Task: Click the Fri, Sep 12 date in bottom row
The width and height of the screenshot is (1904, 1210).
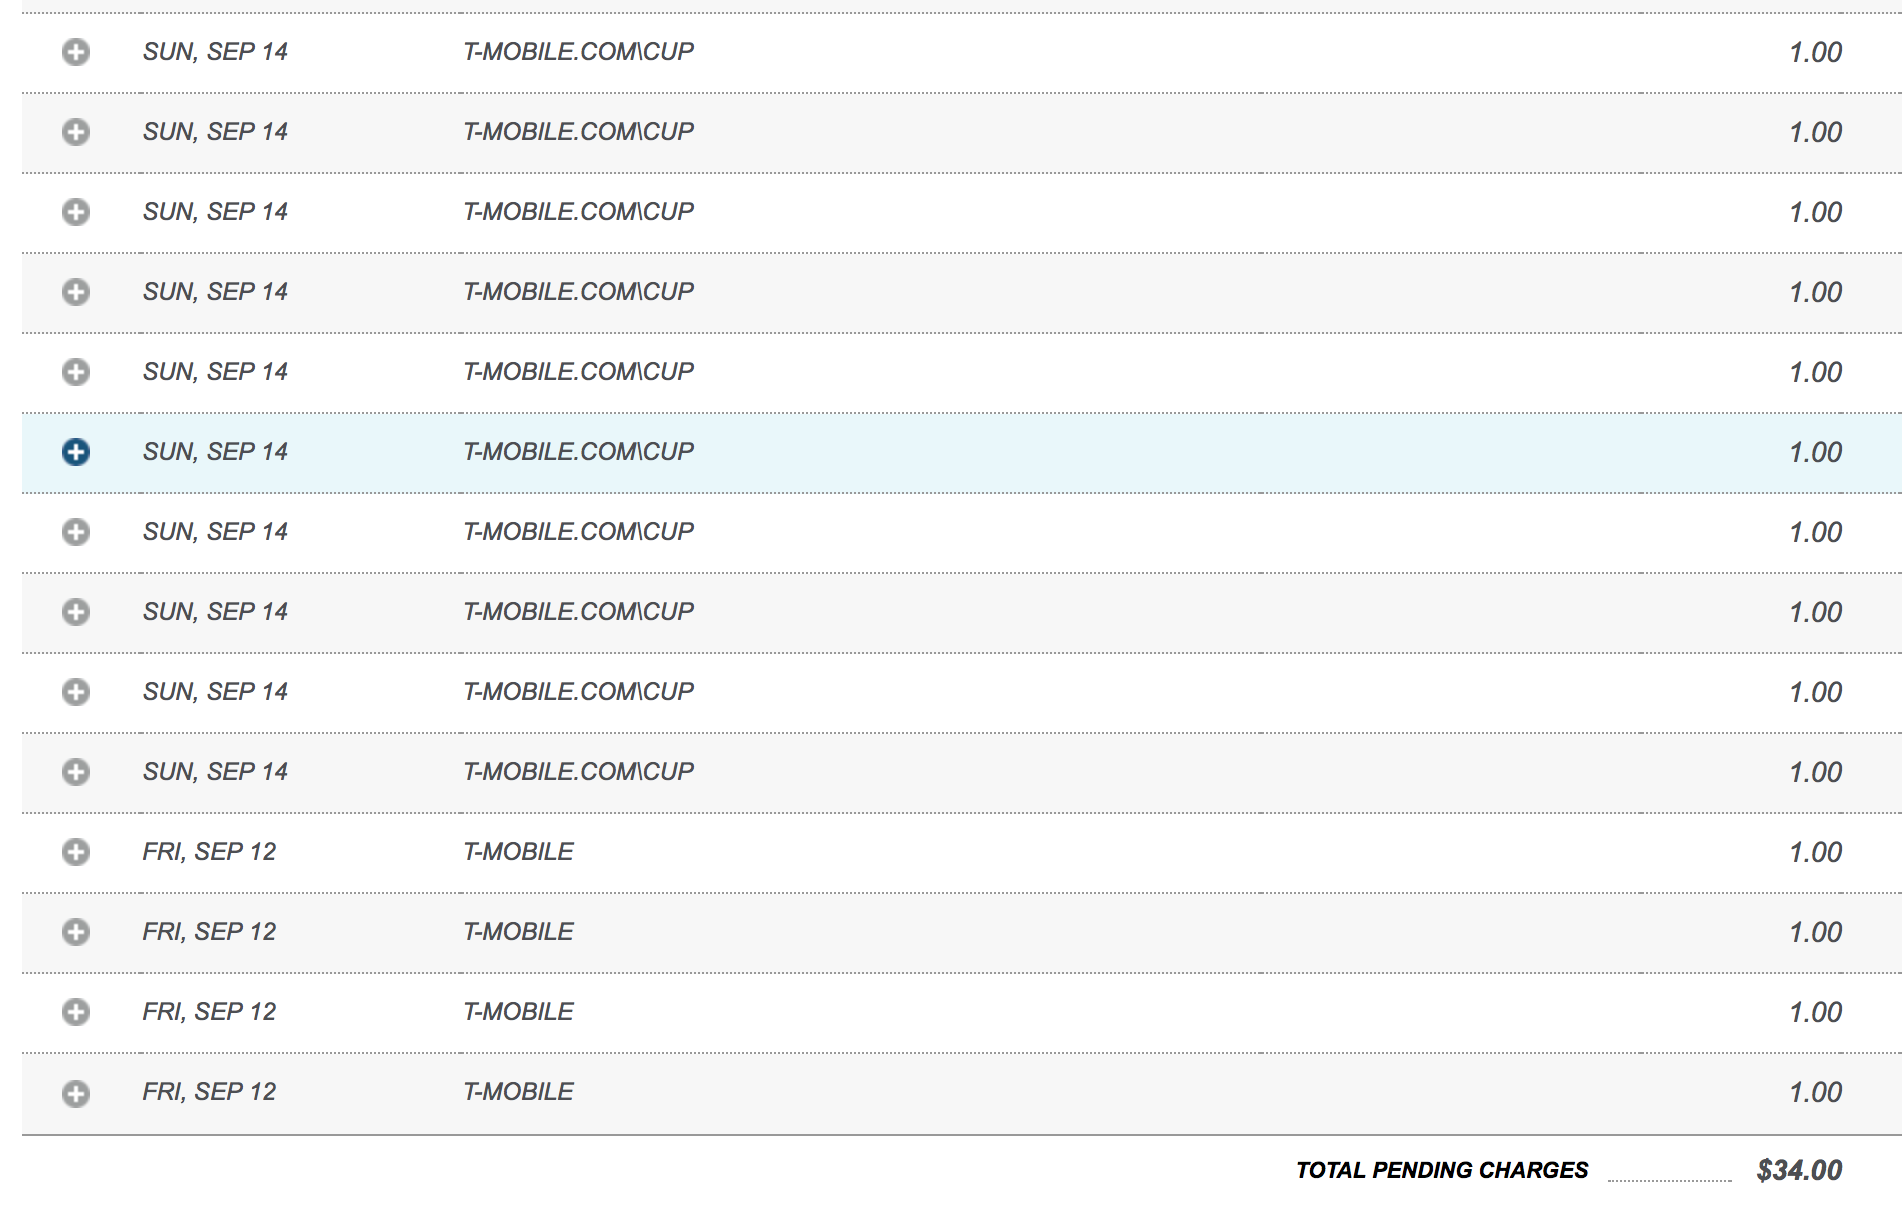Action: 209,1092
